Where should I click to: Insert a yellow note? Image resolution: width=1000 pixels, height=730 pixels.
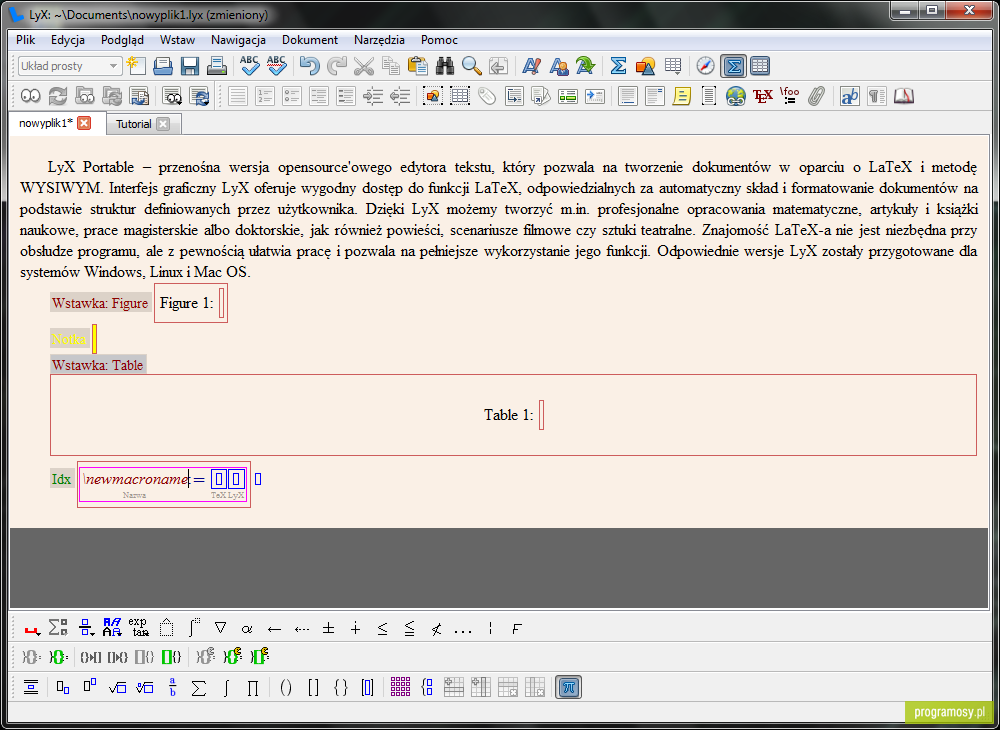point(681,96)
